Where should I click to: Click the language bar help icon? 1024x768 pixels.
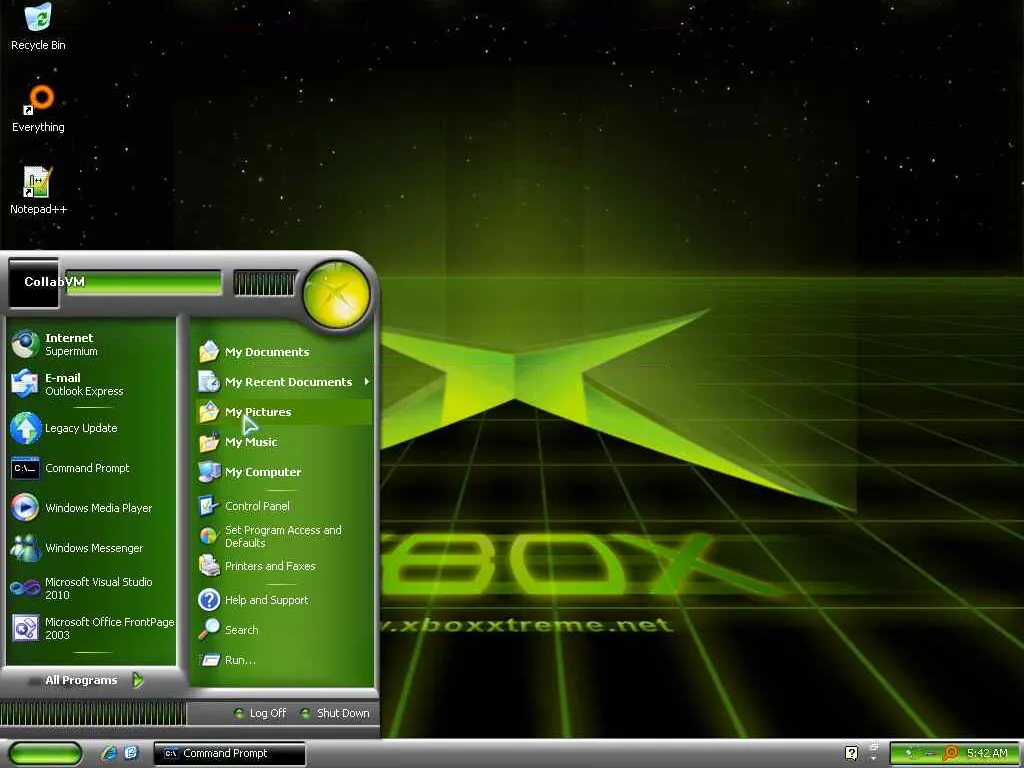tap(852, 753)
